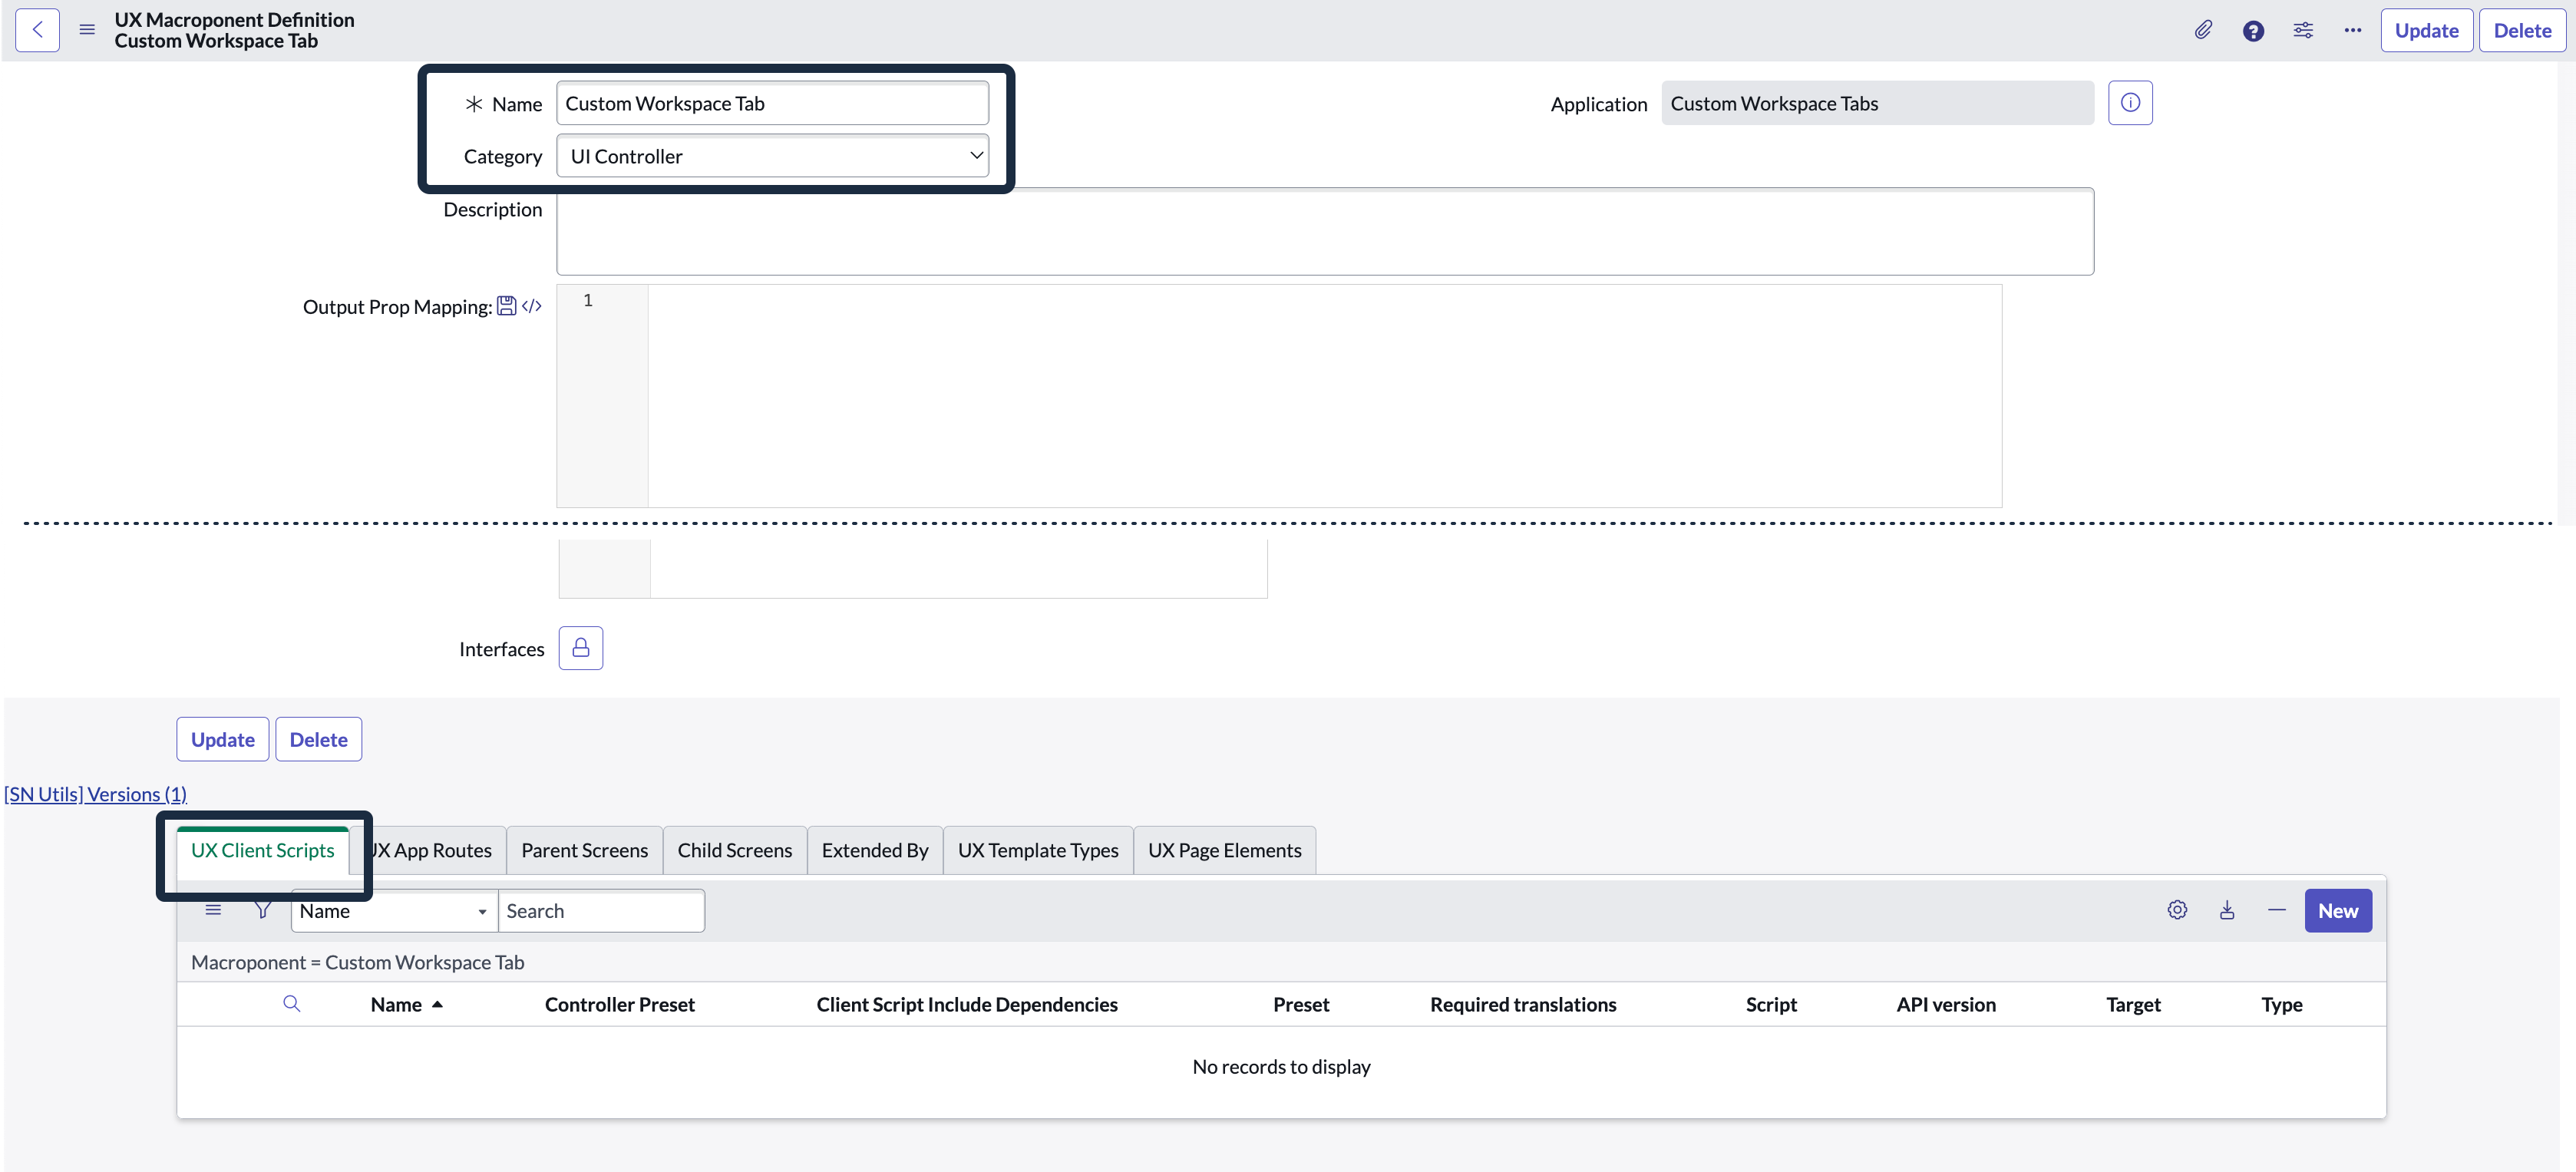Open the help question mark icon
2576x1172 pixels.
[2253, 30]
